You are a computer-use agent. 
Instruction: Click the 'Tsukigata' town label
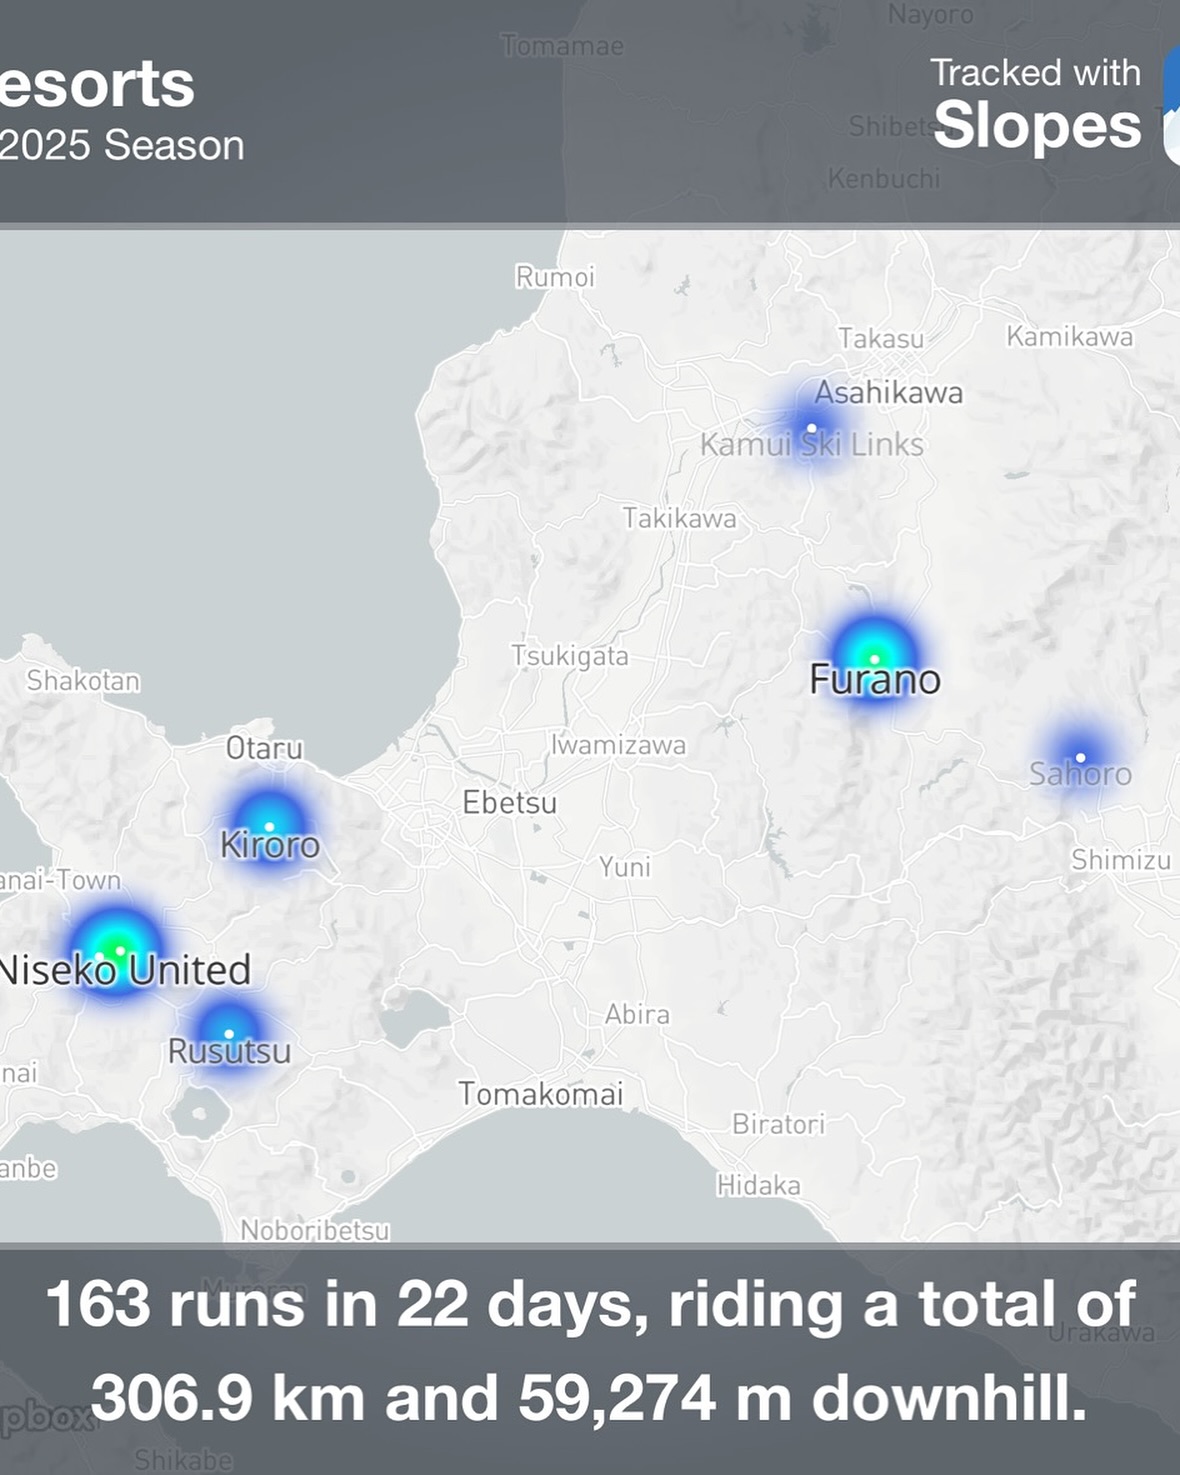(570, 656)
